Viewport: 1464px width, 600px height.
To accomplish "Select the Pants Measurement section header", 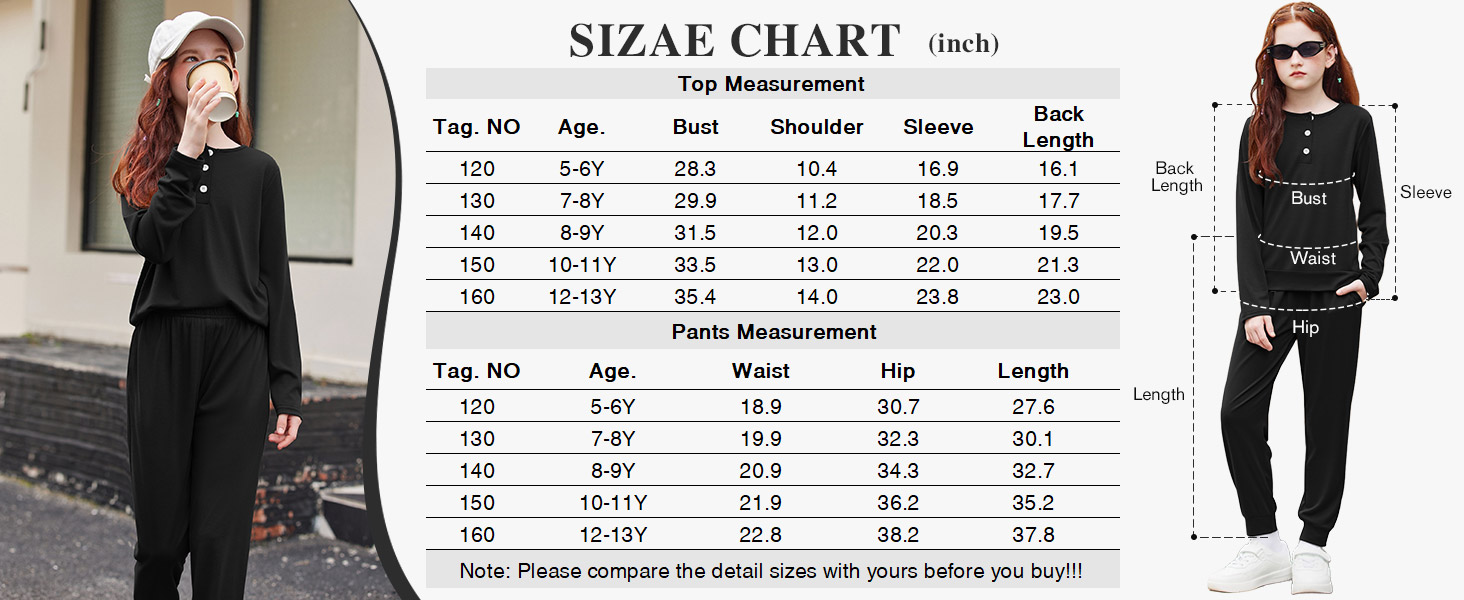I will click(x=773, y=332).
